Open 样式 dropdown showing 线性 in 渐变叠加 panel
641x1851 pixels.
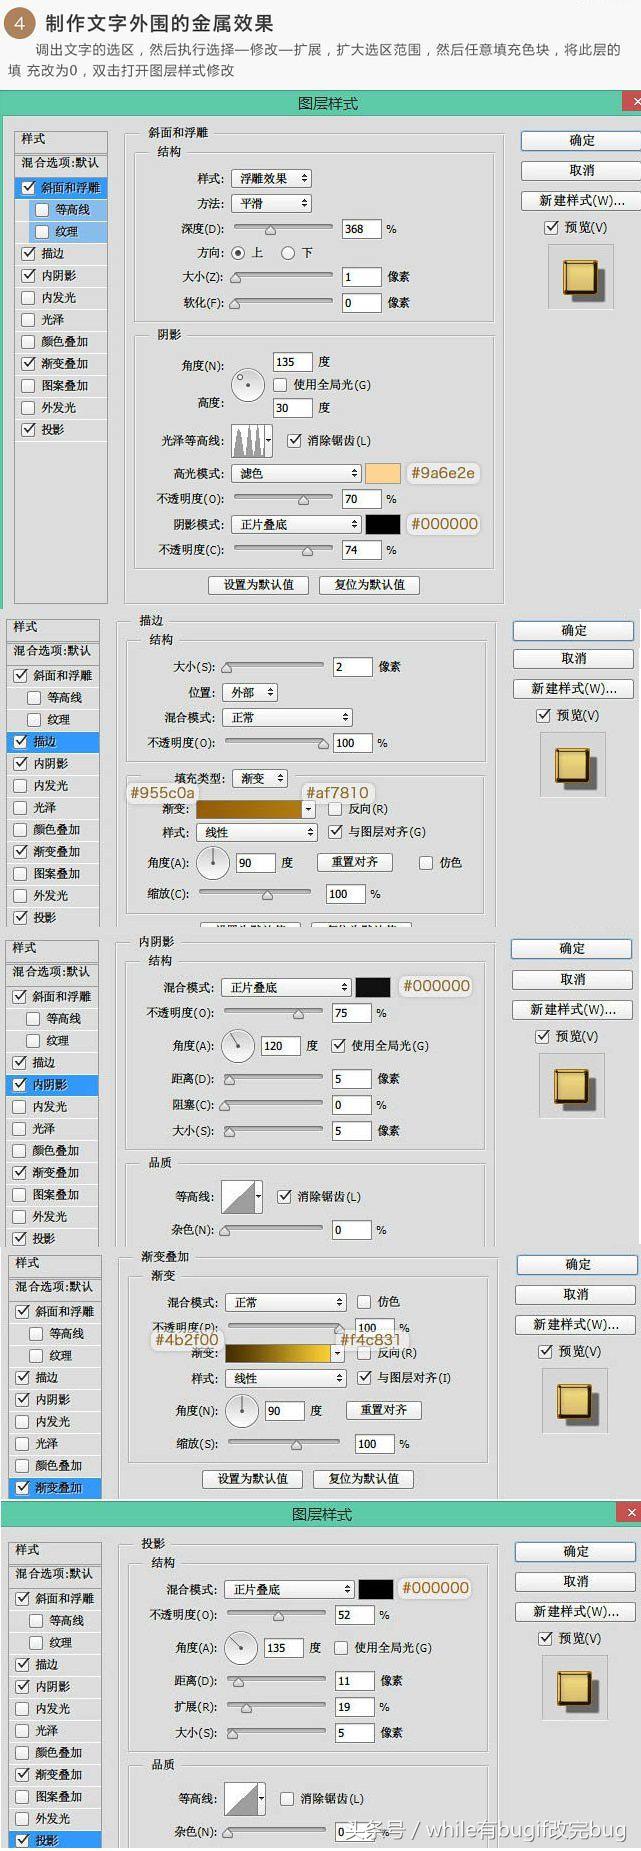tap(286, 1378)
